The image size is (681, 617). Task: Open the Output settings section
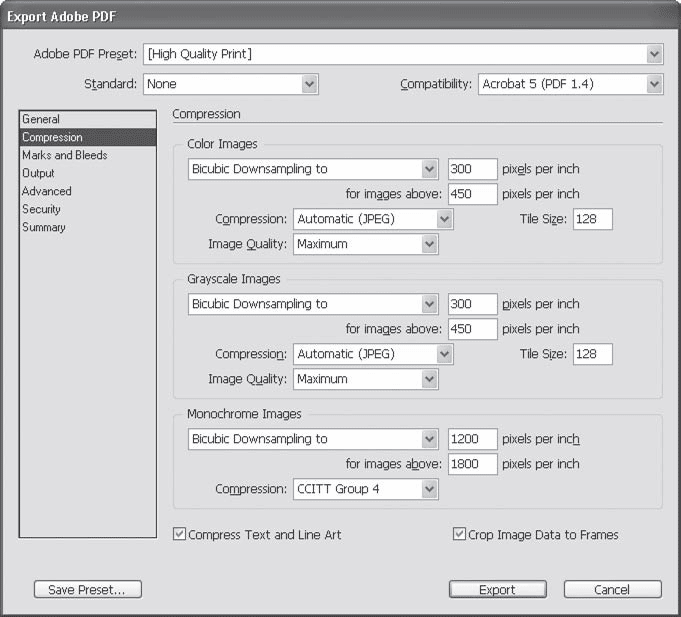click(39, 173)
